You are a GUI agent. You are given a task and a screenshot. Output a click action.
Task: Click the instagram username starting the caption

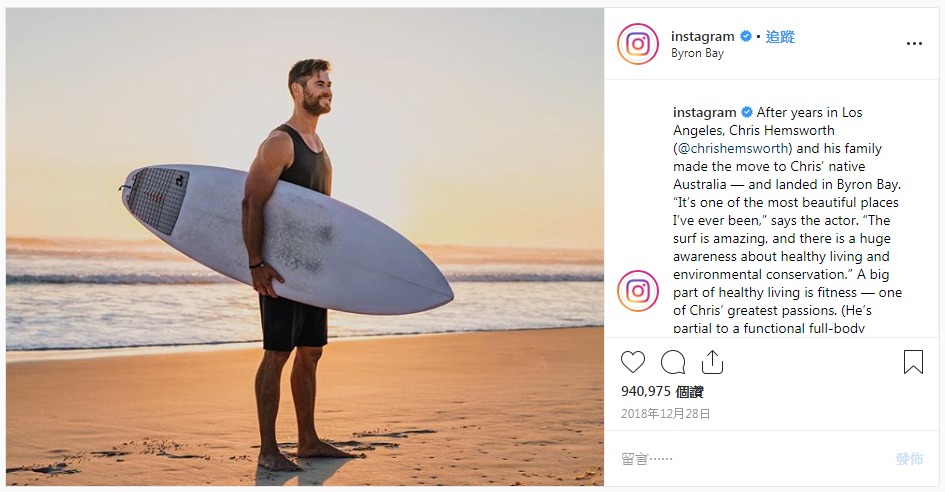(704, 113)
